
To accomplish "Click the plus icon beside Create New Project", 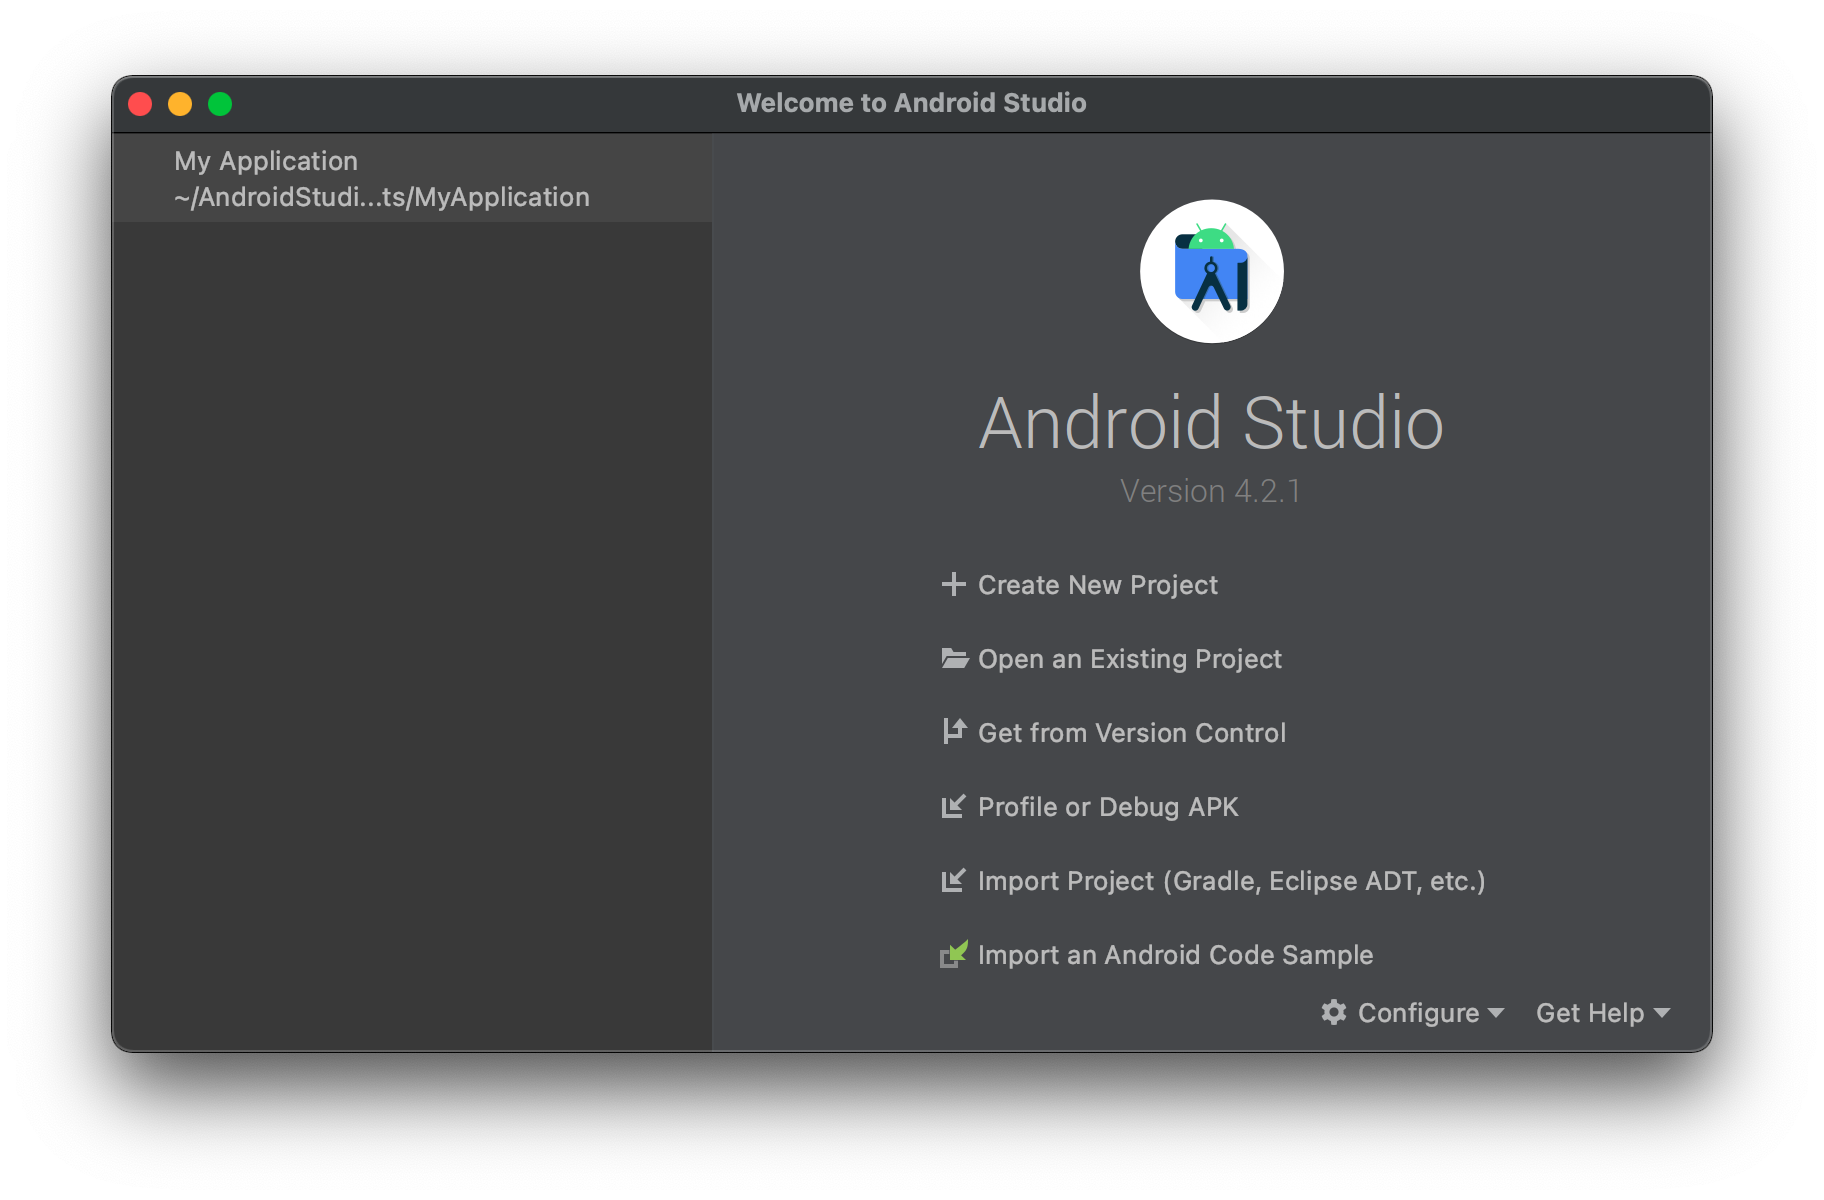I will coord(953,584).
